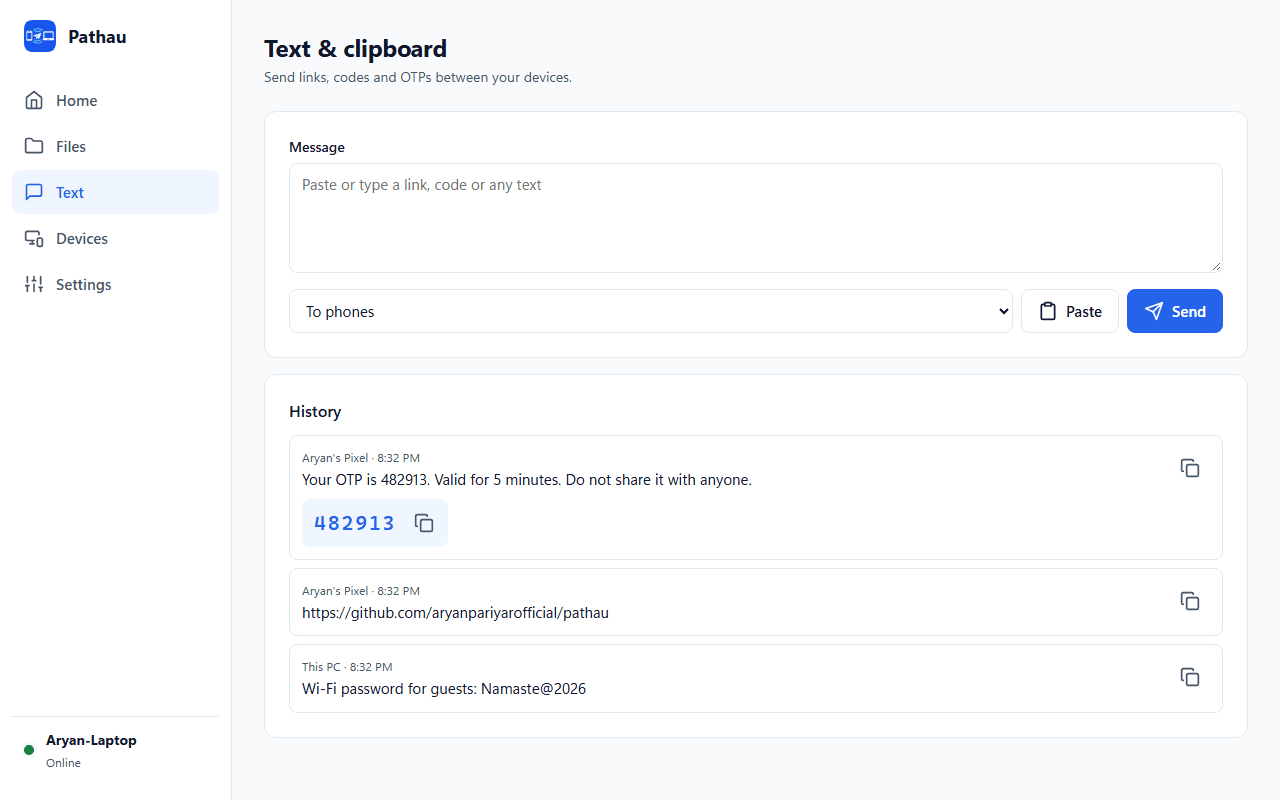Open Settings from the sidebar
Viewport: 1280px width, 800px height.
[x=115, y=284]
